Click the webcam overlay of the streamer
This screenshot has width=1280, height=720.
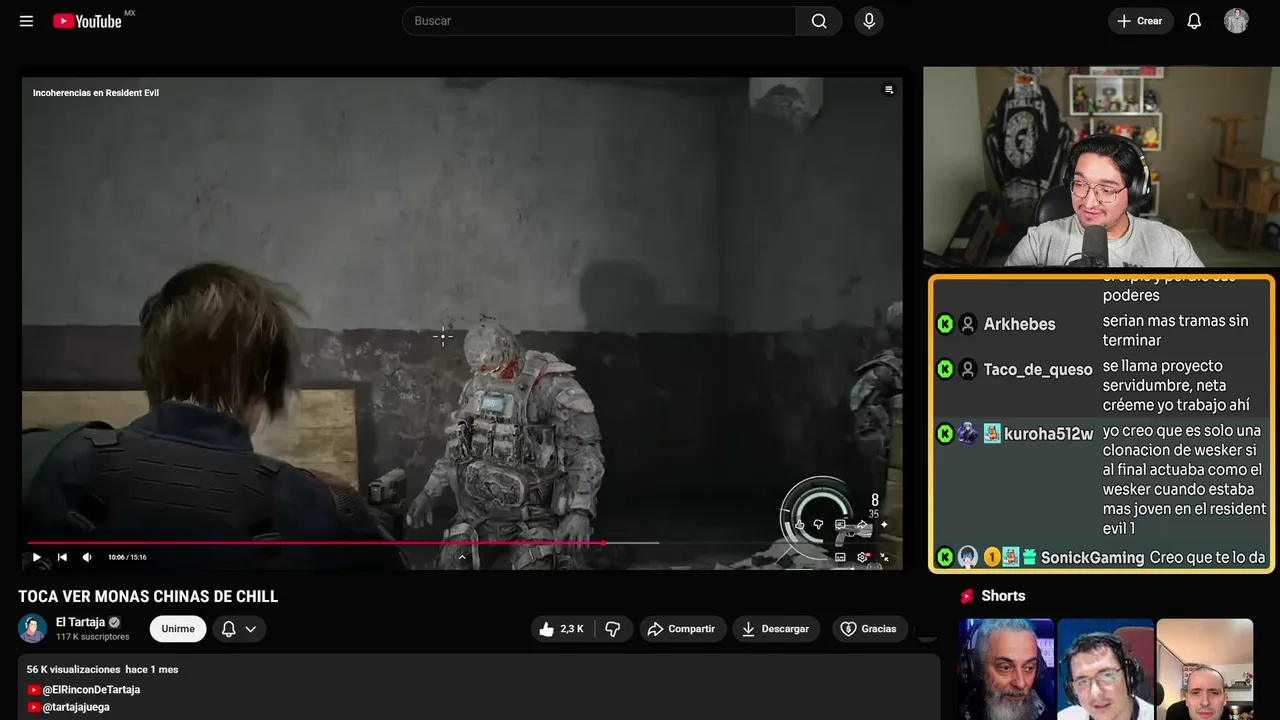(x=1101, y=167)
